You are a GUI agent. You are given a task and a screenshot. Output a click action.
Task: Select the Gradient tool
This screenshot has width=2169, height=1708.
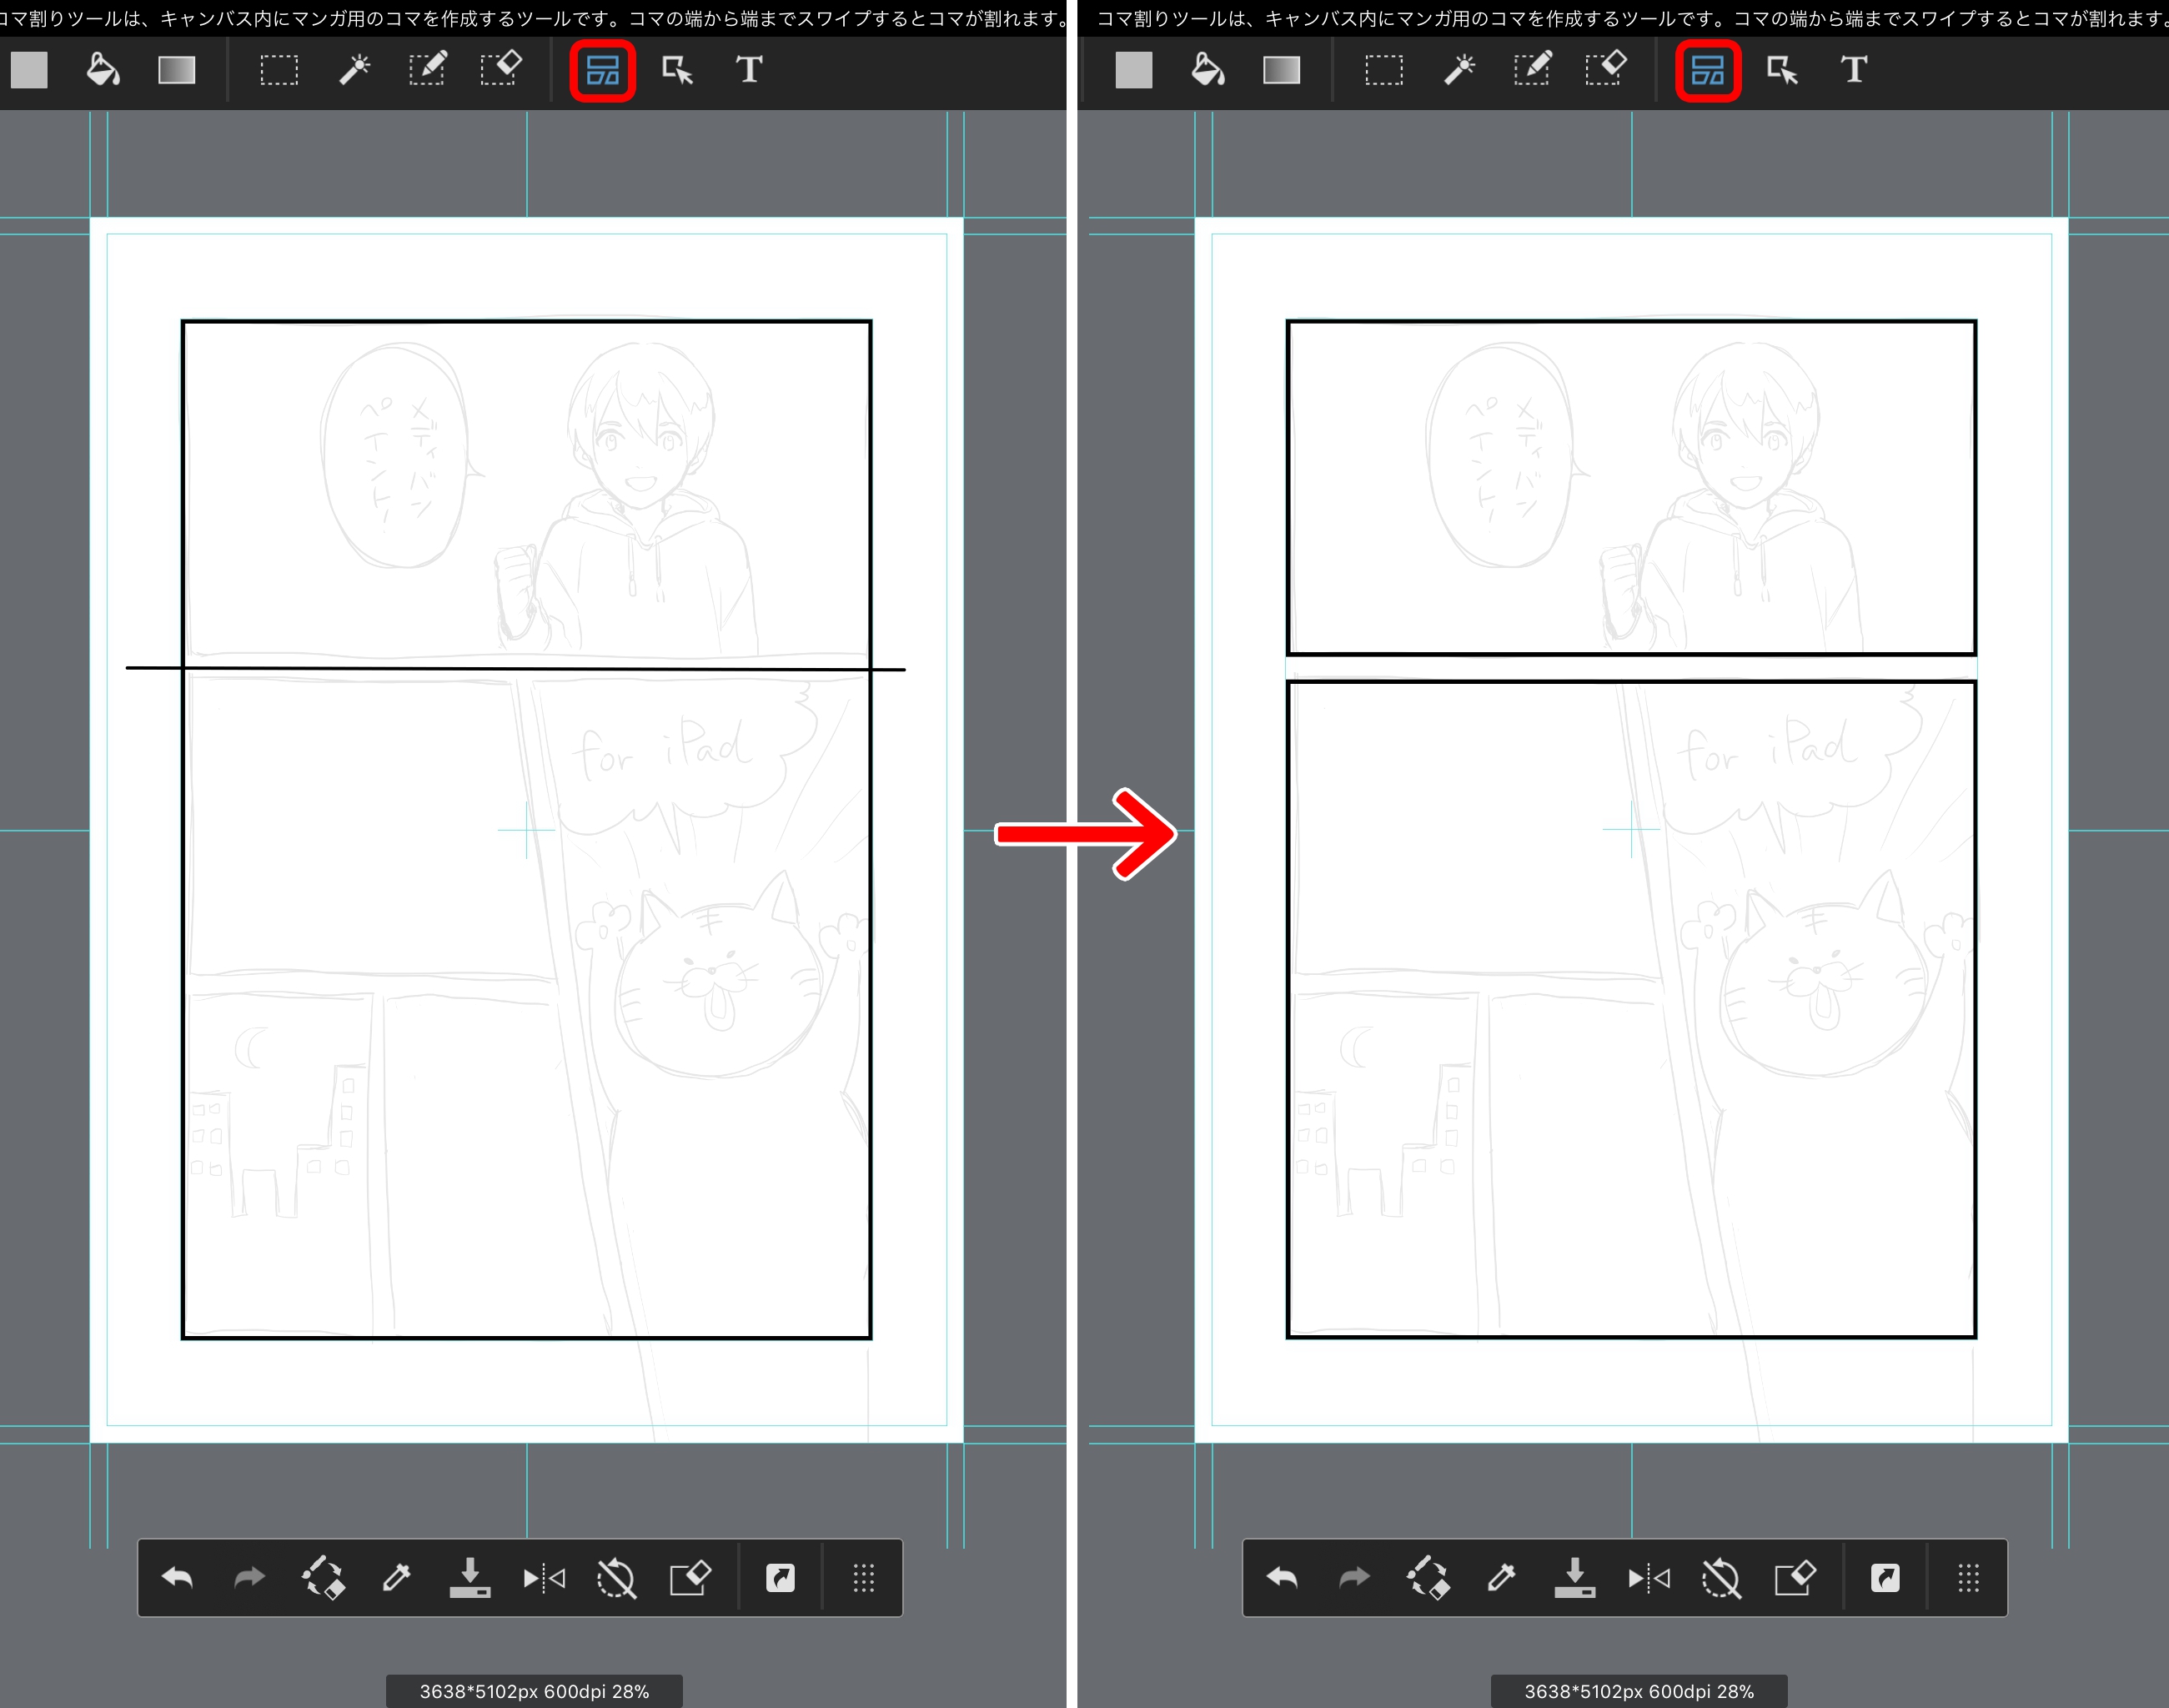tap(176, 70)
